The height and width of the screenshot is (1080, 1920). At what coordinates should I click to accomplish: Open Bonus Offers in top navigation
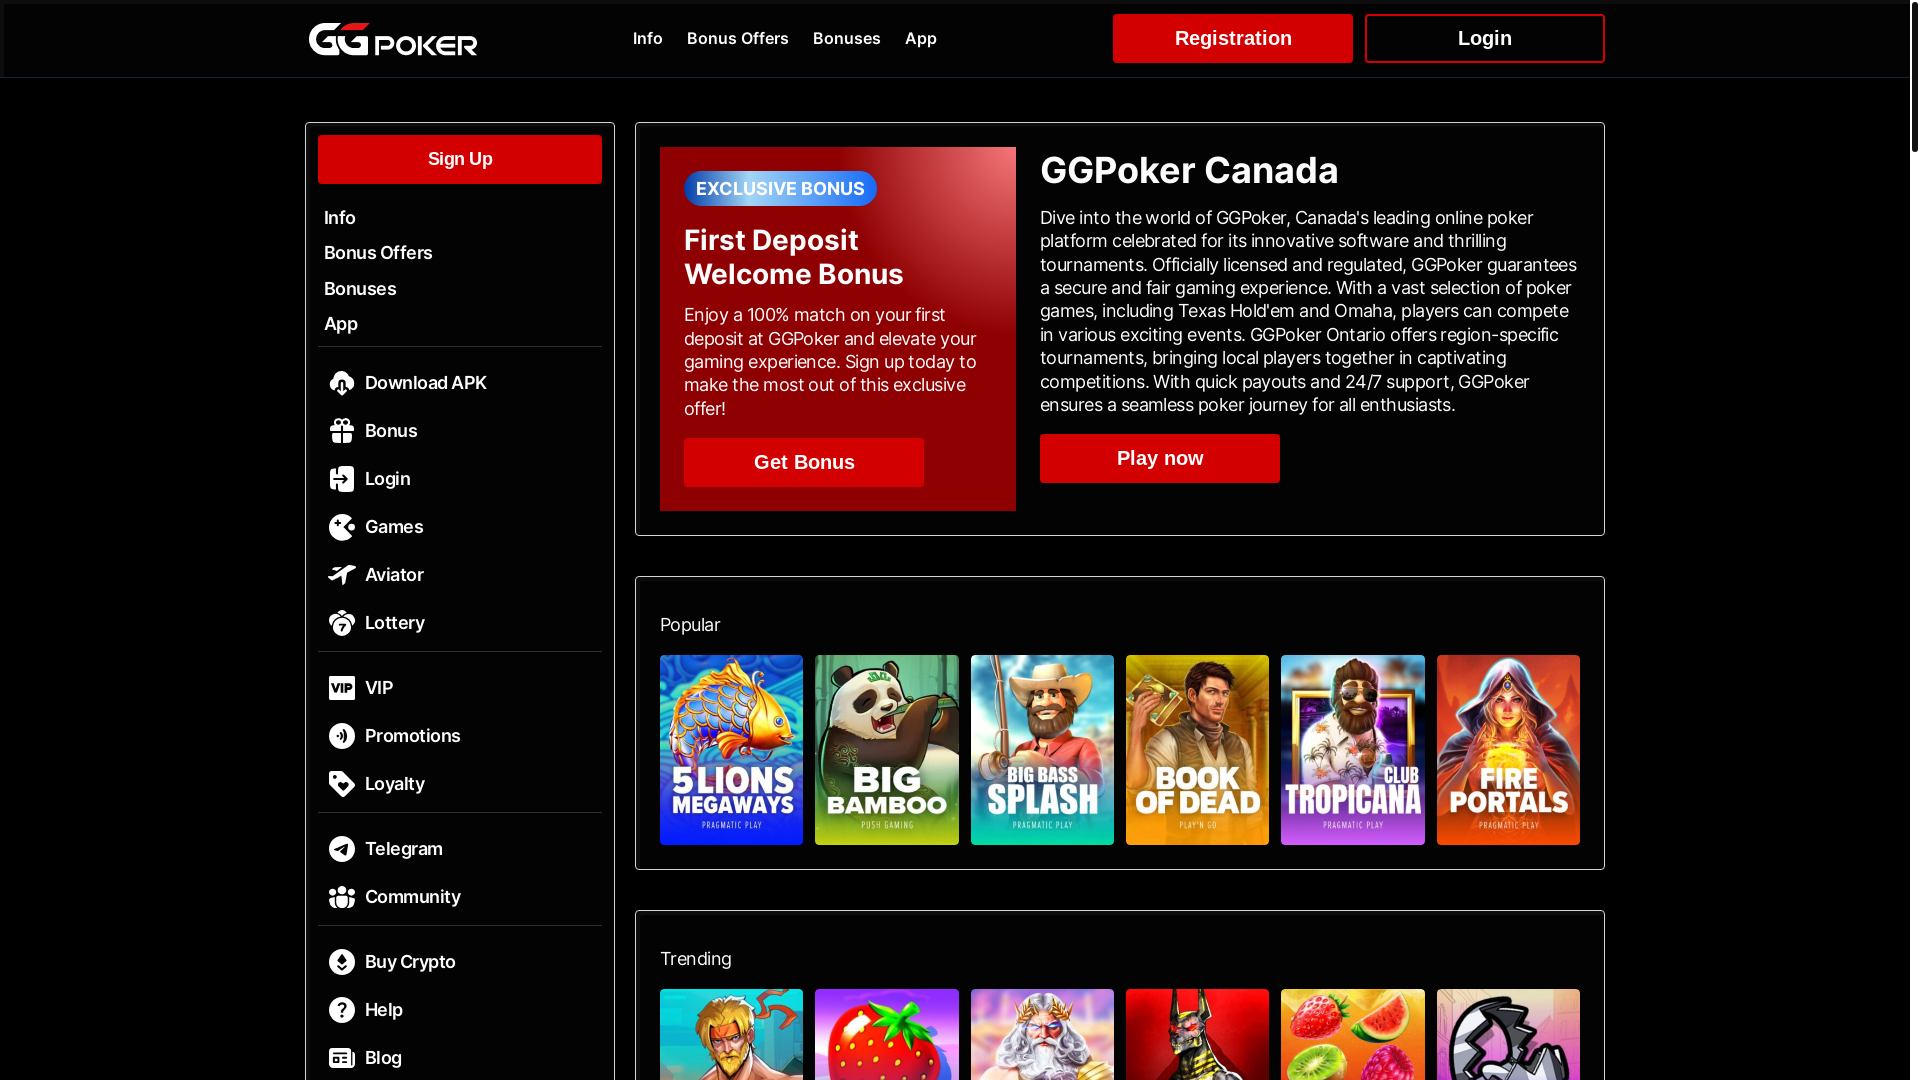[737, 38]
